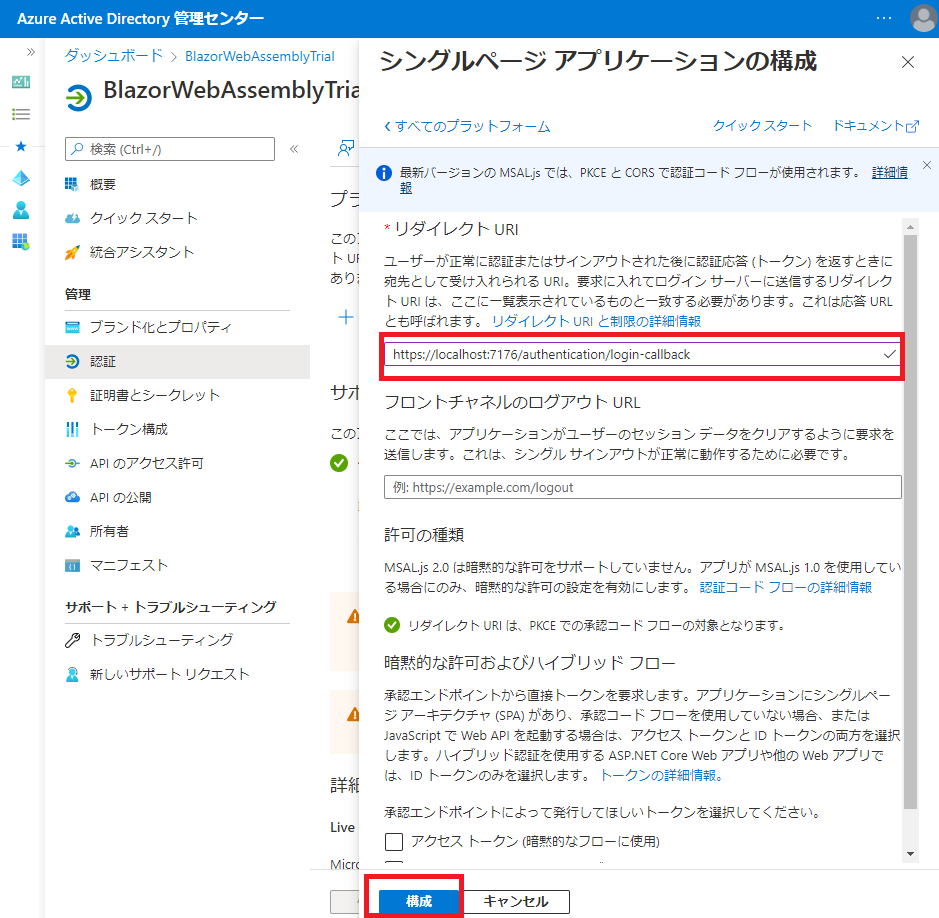Image resolution: width=939 pixels, height=918 pixels.
Task: Click the トークン構成 bars icon
Action: point(72,429)
